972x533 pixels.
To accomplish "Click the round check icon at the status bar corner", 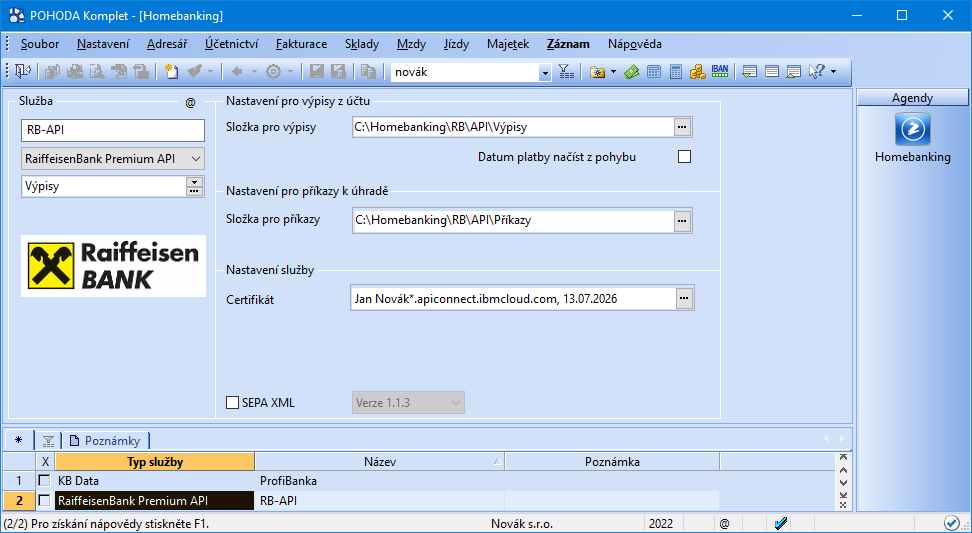I will [x=952, y=523].
